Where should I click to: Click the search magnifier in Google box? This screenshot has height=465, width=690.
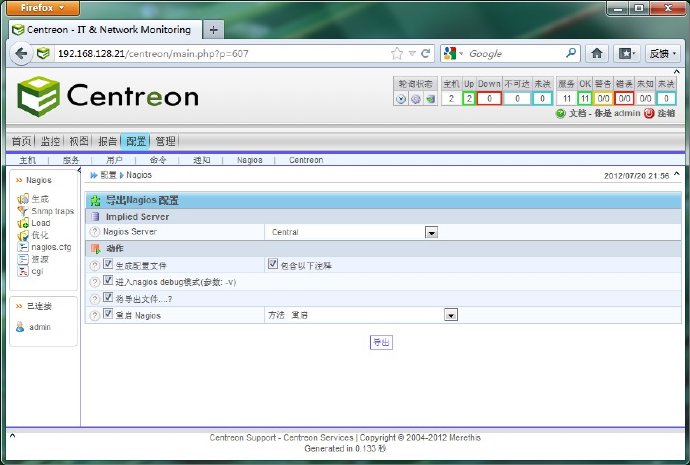point(571,53)
